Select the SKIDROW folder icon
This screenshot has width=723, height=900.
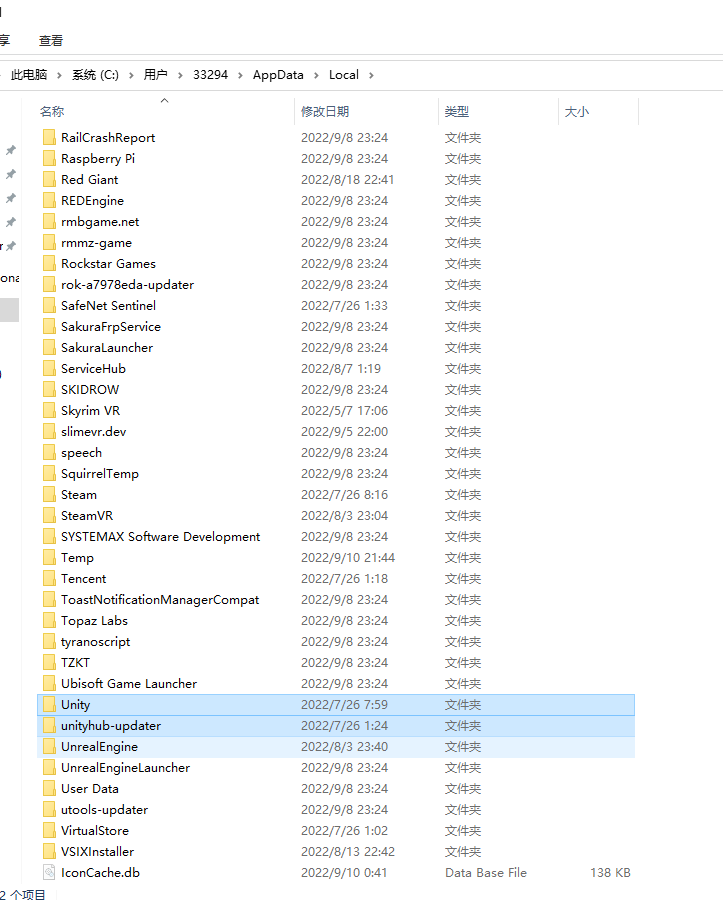(x=49, y=389)
